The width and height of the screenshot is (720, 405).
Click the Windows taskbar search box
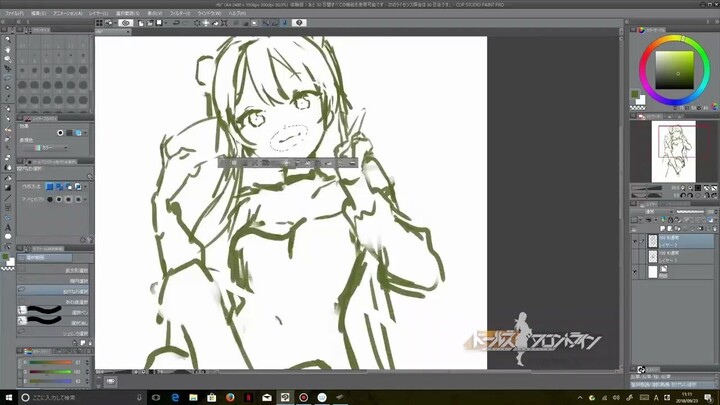83,397
